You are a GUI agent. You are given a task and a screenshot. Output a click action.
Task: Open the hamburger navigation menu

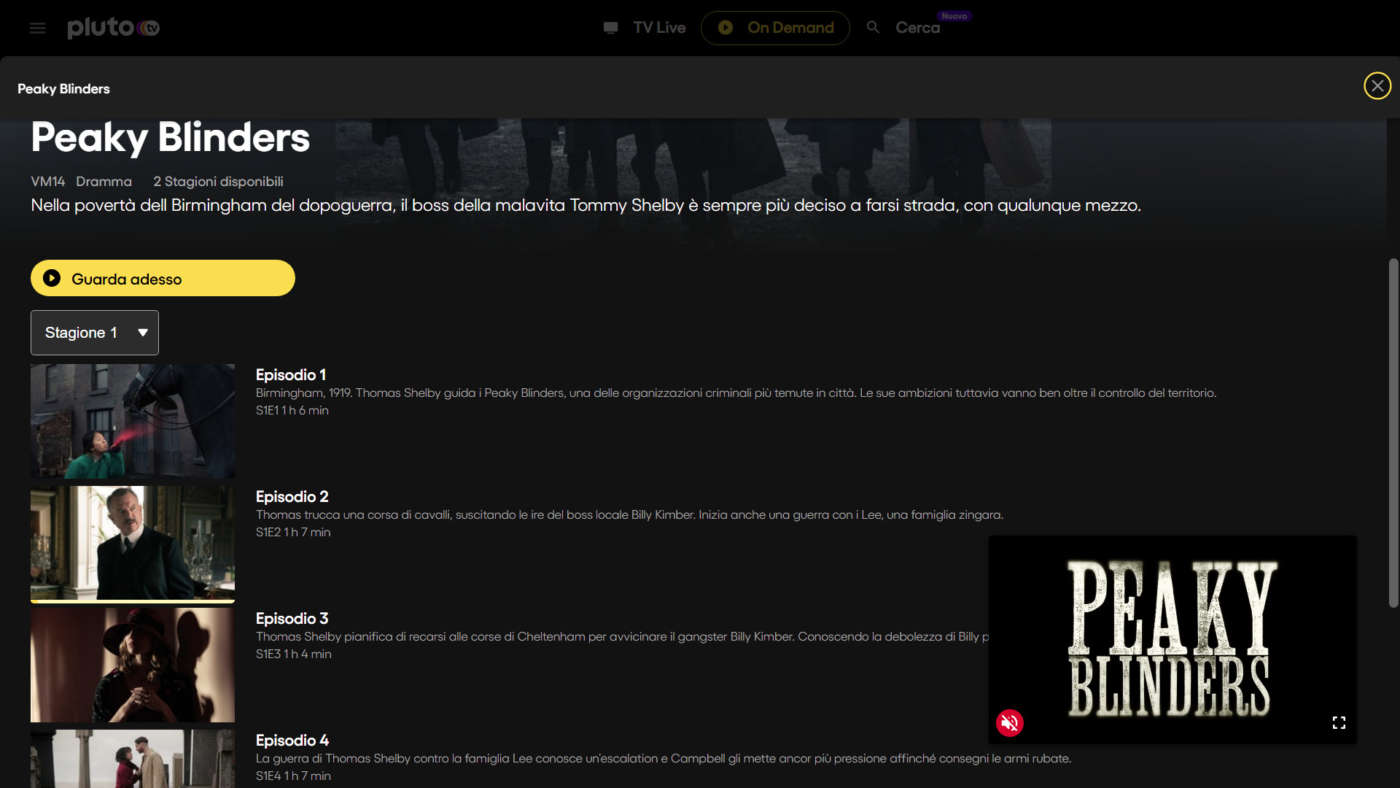[x=37, y=27]
